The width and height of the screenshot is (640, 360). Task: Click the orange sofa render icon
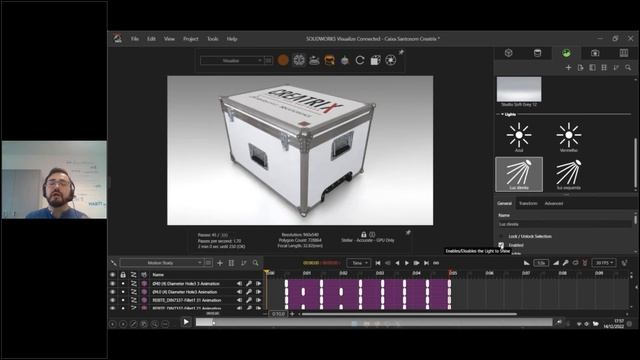329,60
